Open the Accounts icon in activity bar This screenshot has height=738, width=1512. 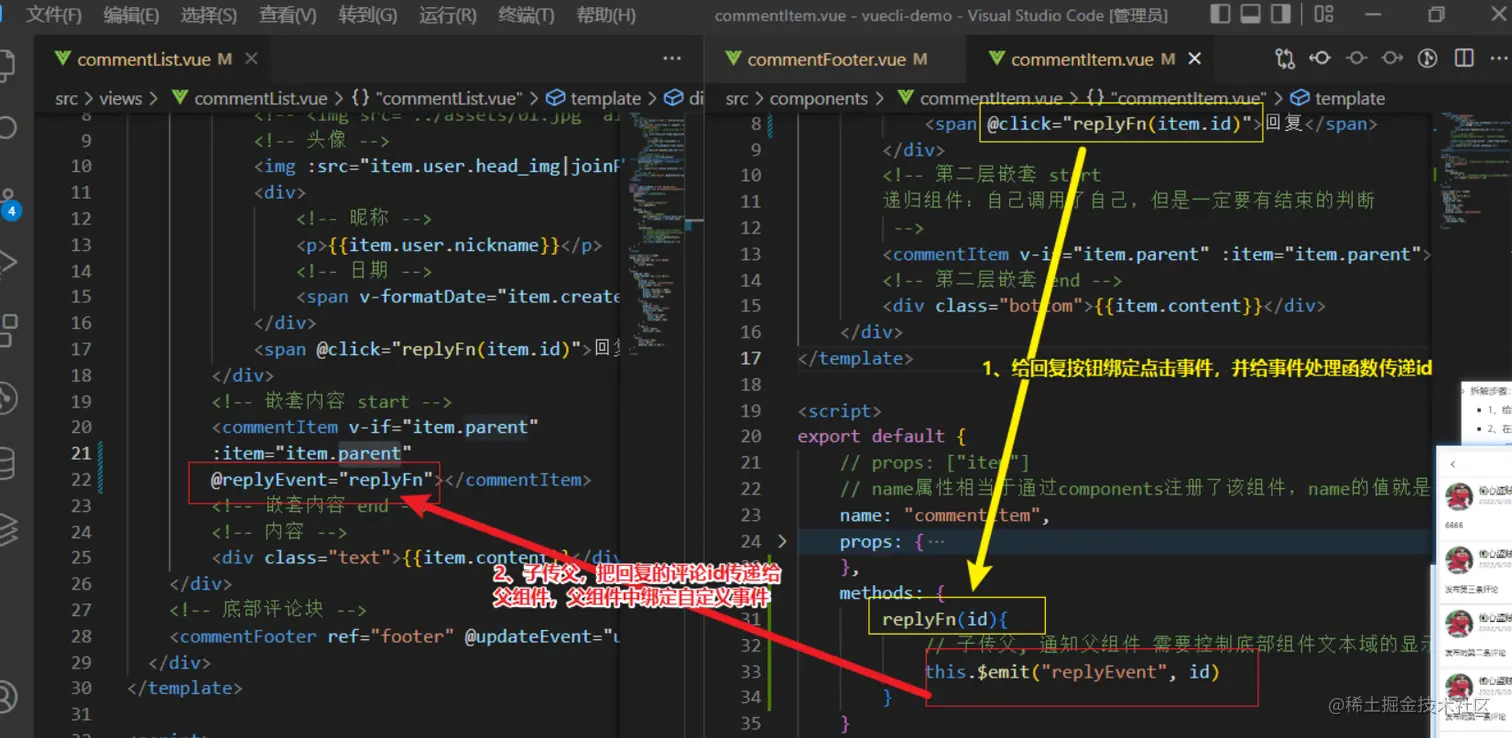8,696
